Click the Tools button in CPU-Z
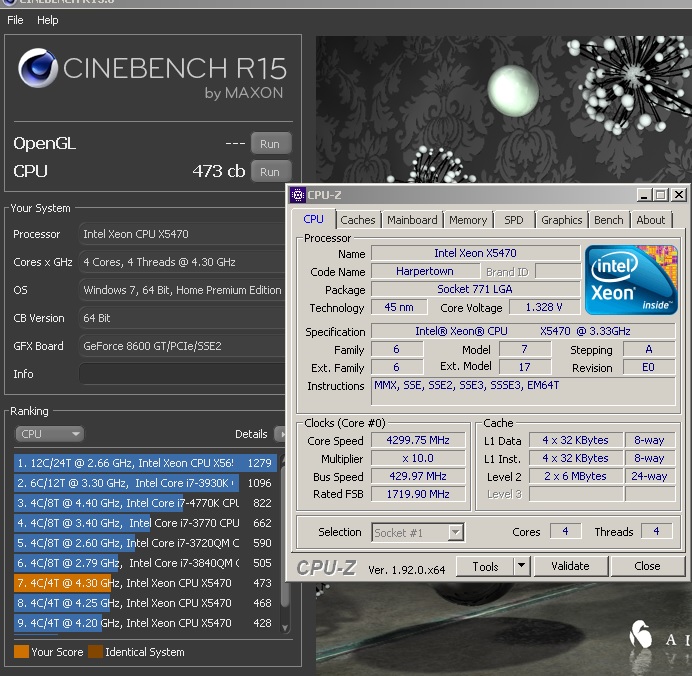The image size is (692, 676). (485, 567)
